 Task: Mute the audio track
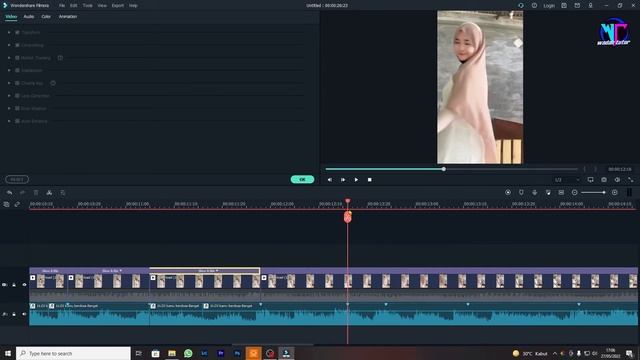24,314
